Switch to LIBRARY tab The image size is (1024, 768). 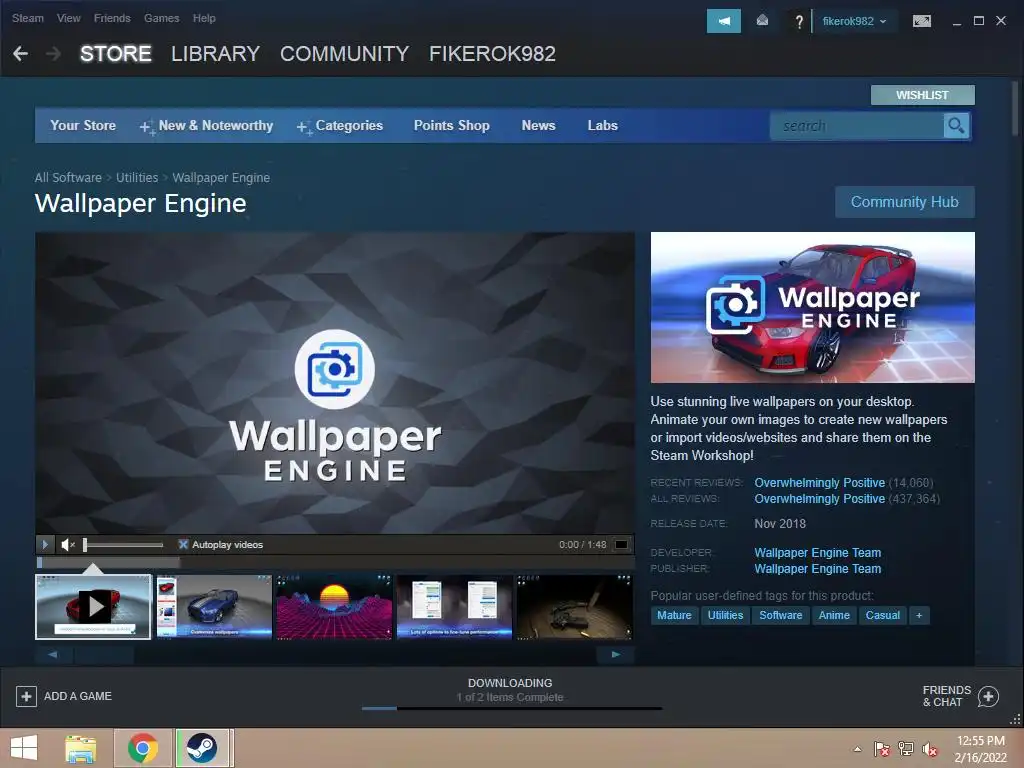click(216, 54)
